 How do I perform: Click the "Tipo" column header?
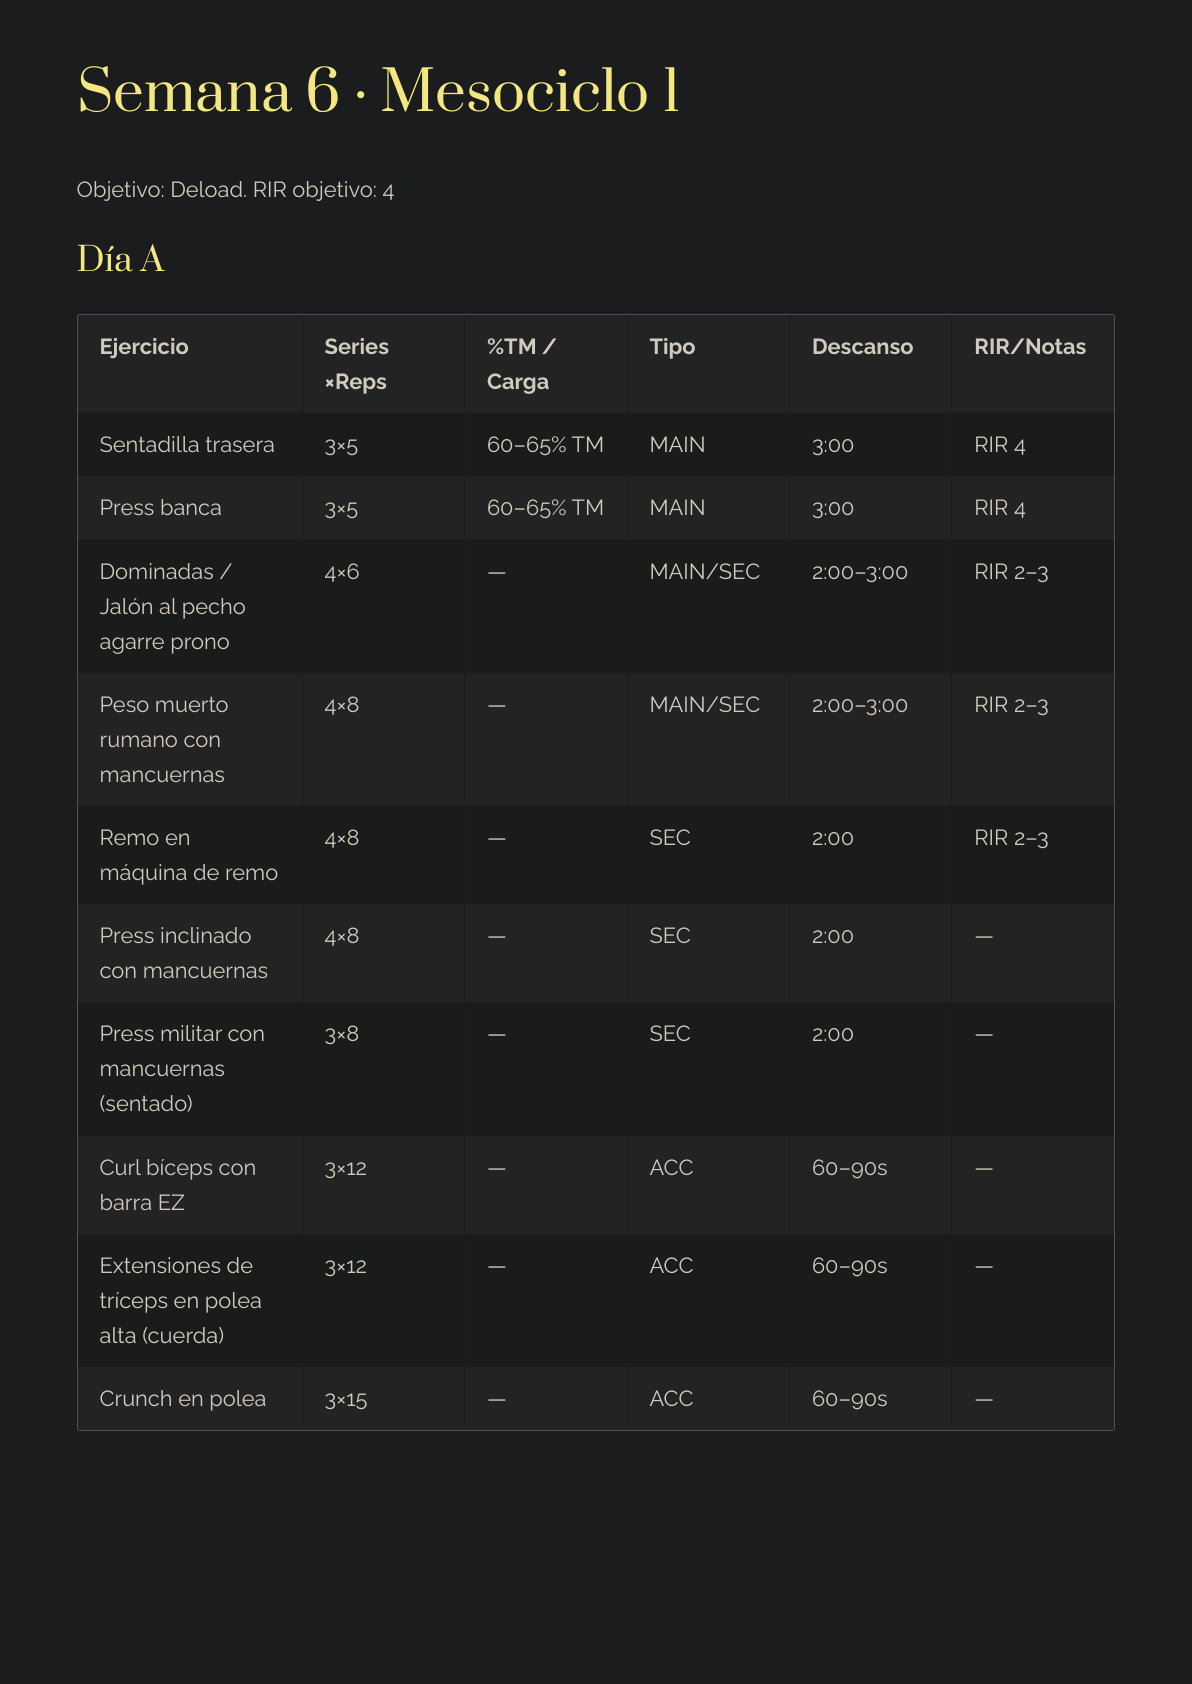pyautogui.click(x=672, y=347)
